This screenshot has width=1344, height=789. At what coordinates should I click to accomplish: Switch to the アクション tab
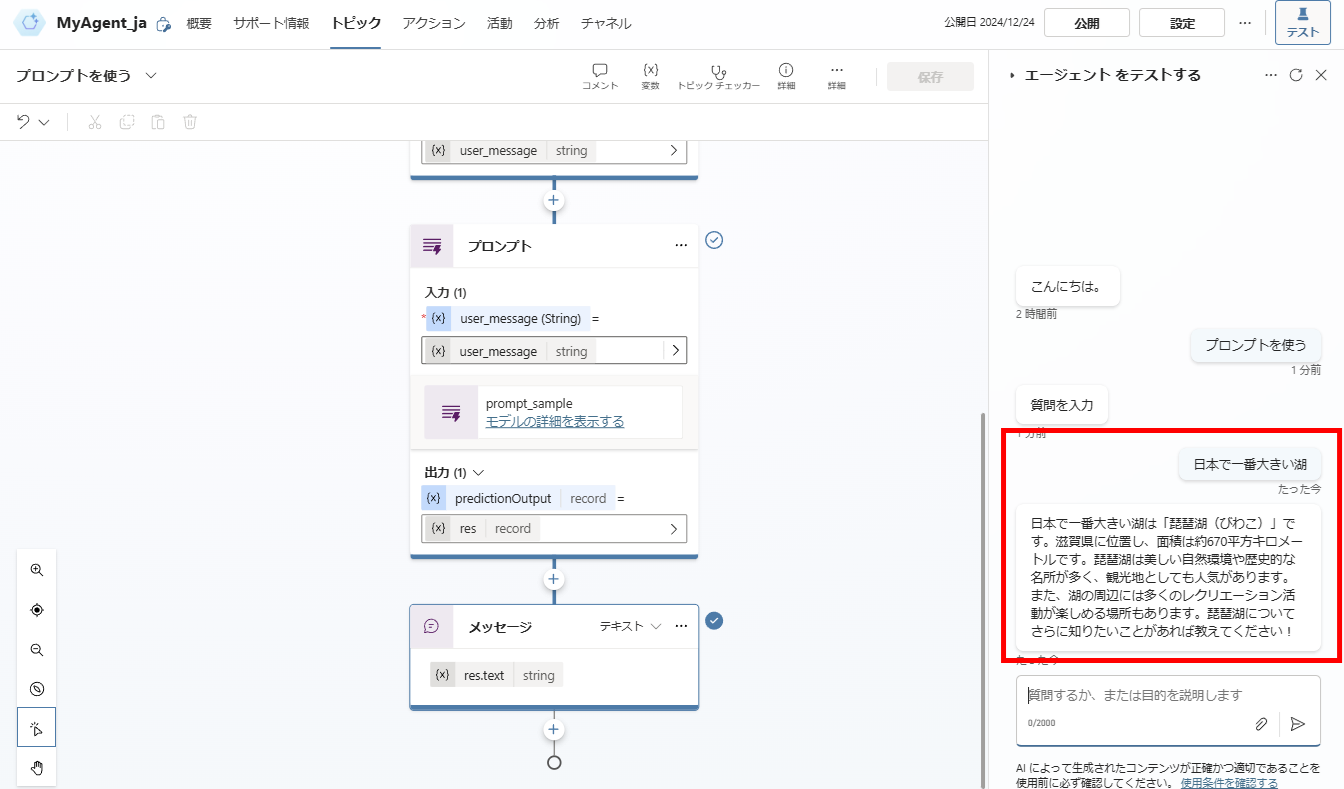tap(433, 22)
